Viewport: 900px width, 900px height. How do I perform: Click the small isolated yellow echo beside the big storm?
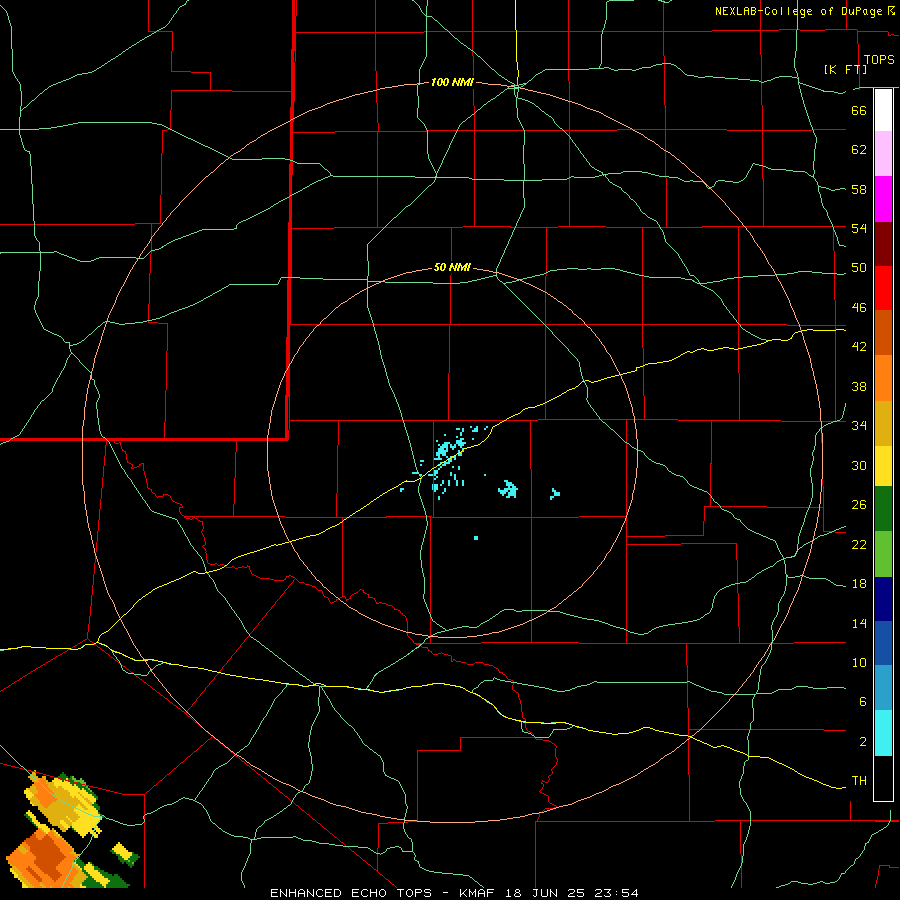122,849
